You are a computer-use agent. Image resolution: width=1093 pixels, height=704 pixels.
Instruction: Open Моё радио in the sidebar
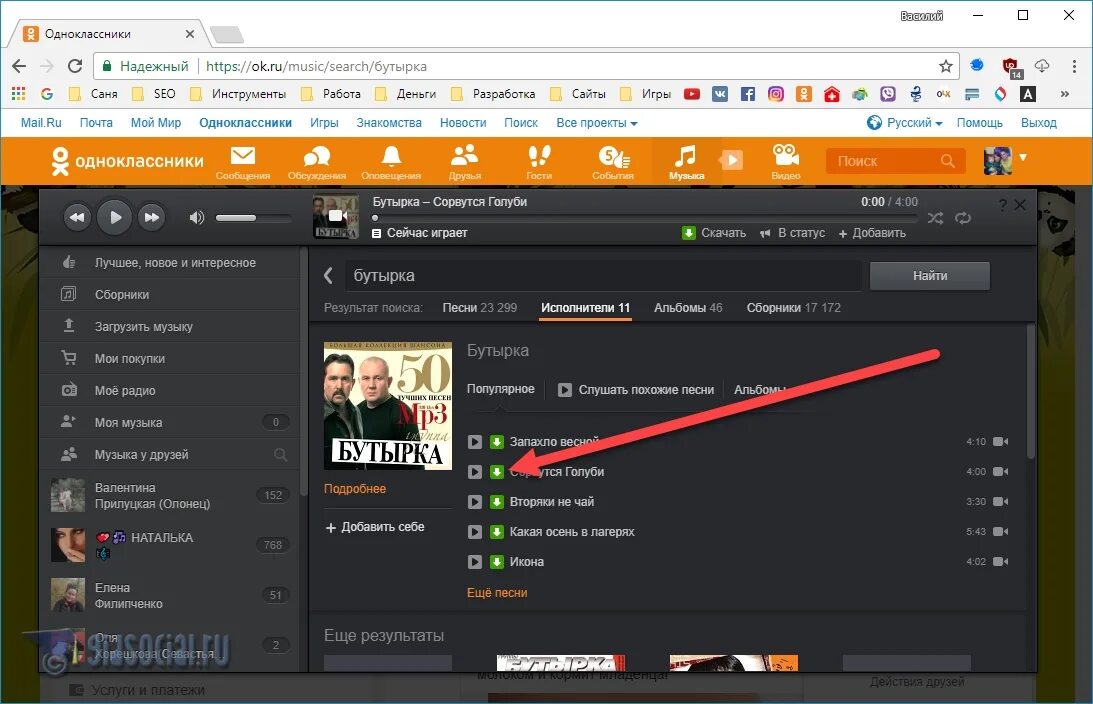click(x=169, y=391)
